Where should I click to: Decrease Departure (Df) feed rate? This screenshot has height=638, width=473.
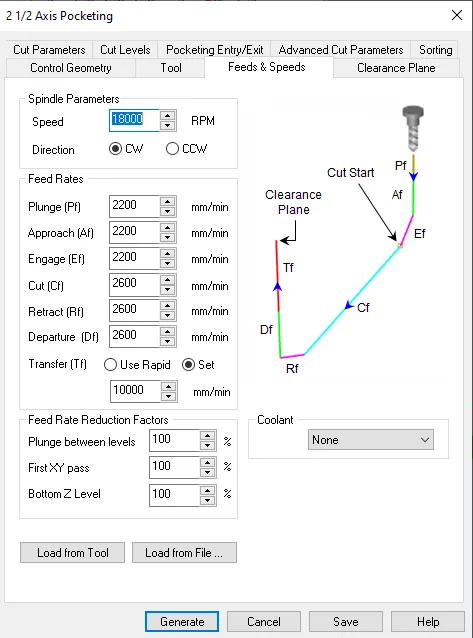pyautogui.click(x=168, y=342)
